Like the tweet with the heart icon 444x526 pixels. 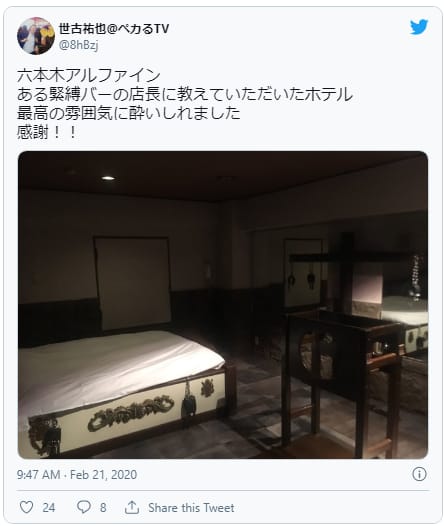(x=26, y=507)
